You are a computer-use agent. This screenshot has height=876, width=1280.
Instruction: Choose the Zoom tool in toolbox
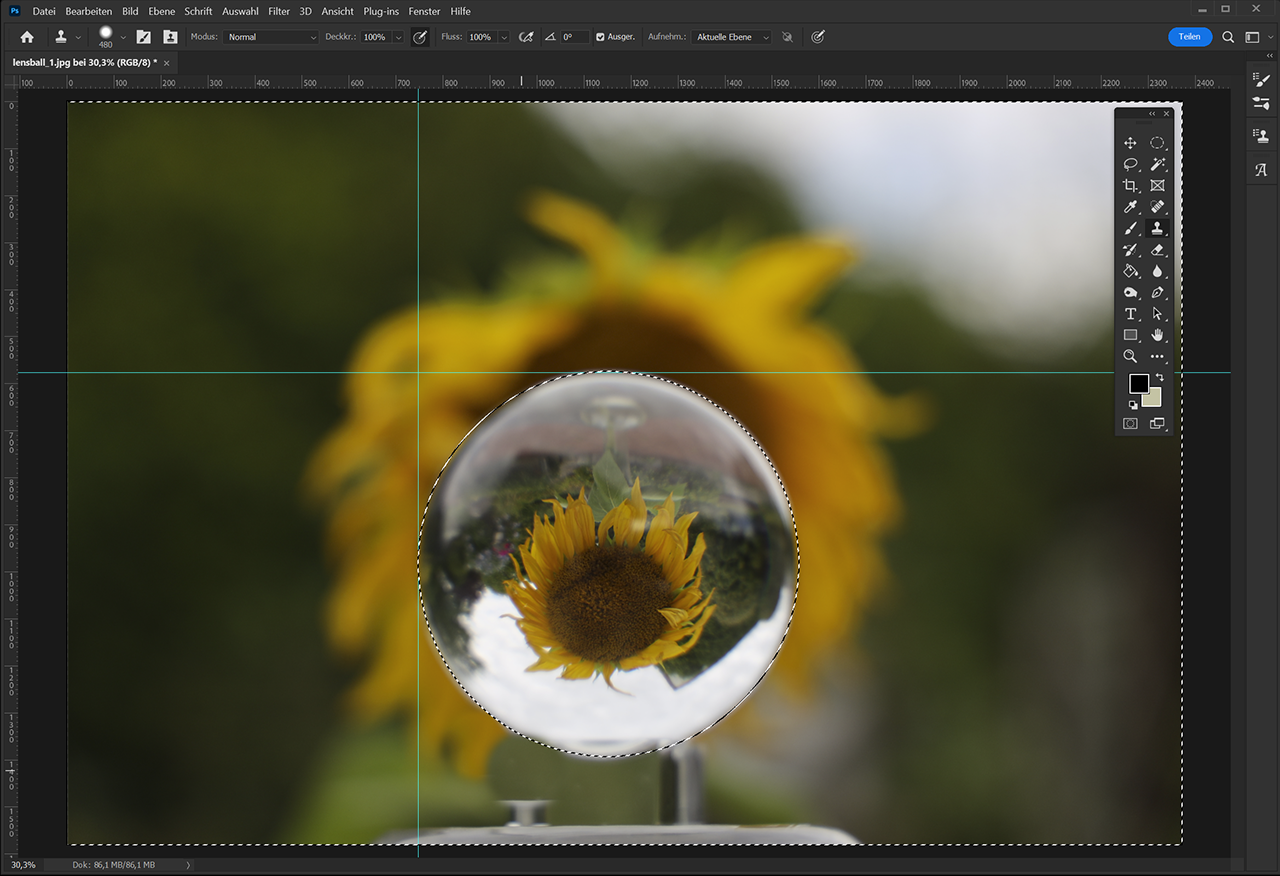(x=1130, y=356)
